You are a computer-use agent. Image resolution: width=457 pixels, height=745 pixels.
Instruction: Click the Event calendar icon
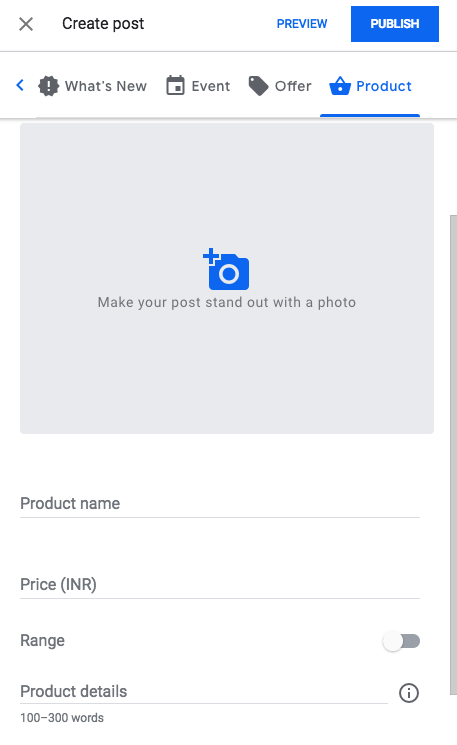(175, 86)
